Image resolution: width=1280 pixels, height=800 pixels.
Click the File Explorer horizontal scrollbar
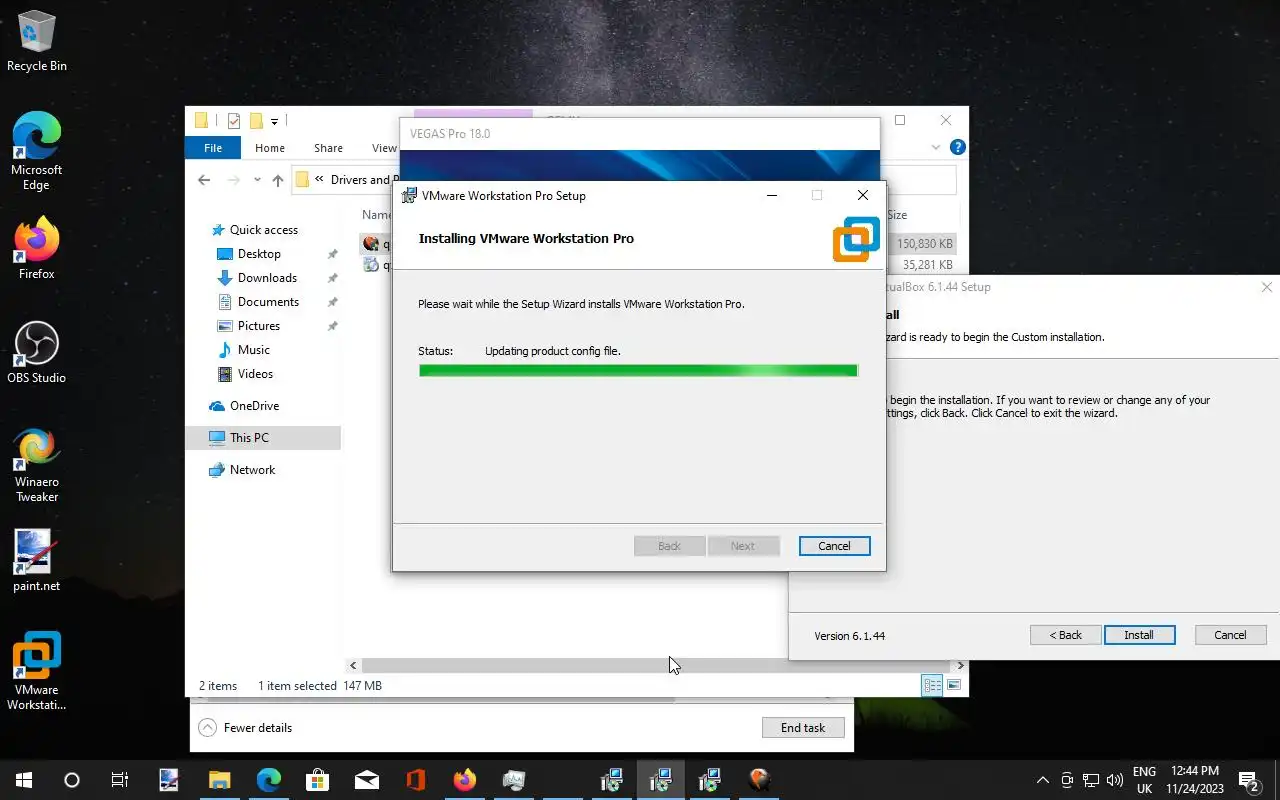pos(655,665)
